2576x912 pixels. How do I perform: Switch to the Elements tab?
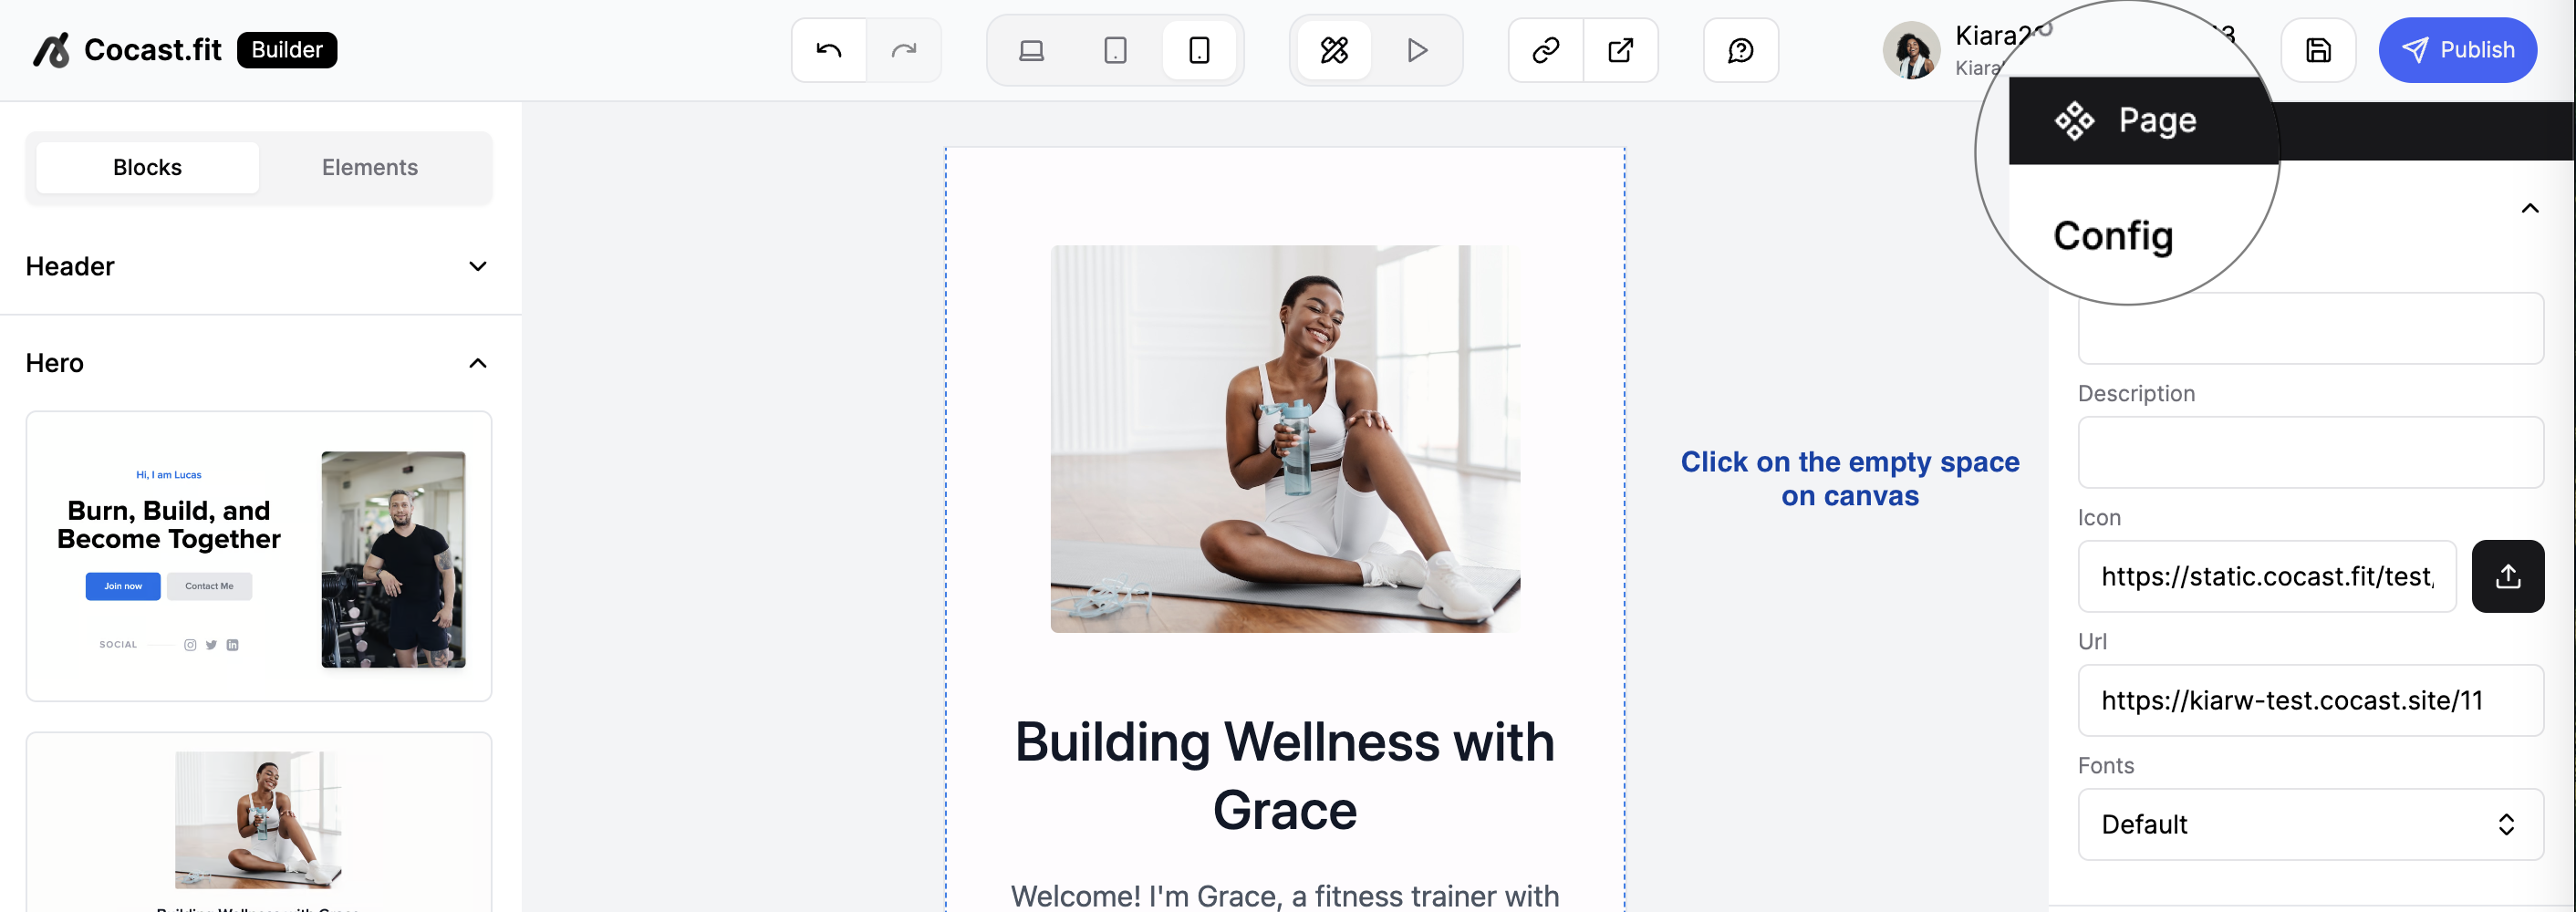370,167
